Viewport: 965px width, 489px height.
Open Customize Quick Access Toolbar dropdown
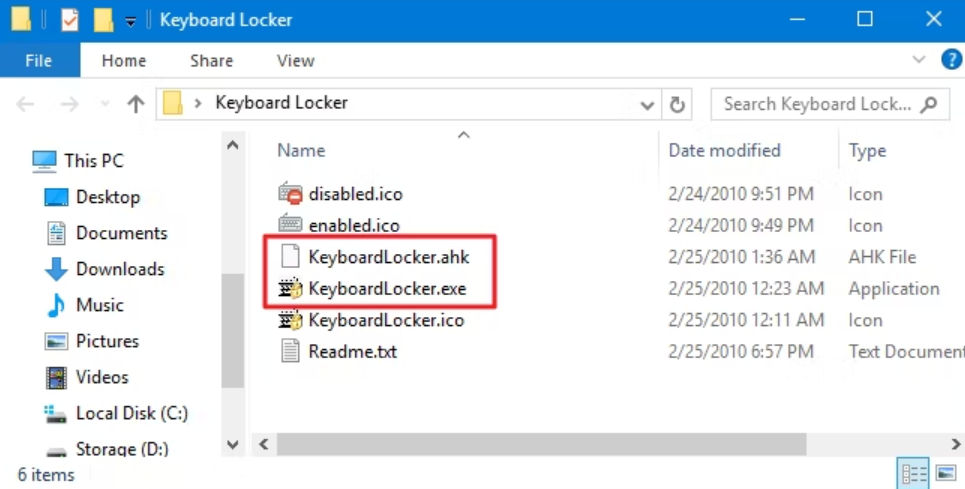pos(130,22)
